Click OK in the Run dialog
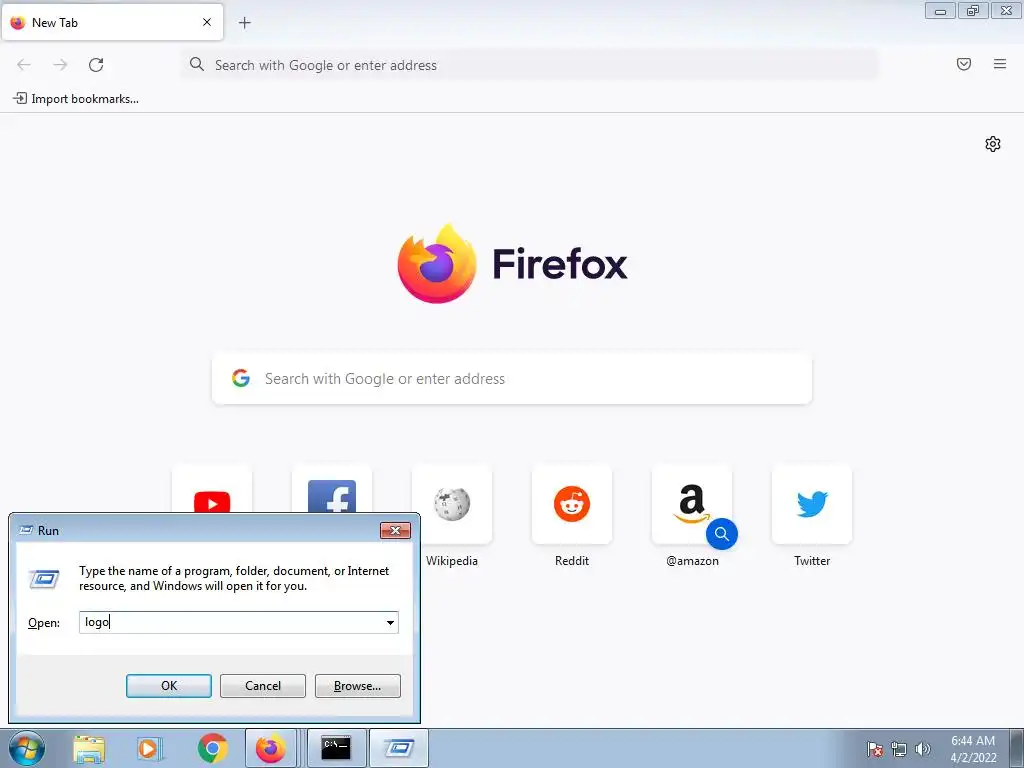 pyautogui.click(x=168, y=686)
